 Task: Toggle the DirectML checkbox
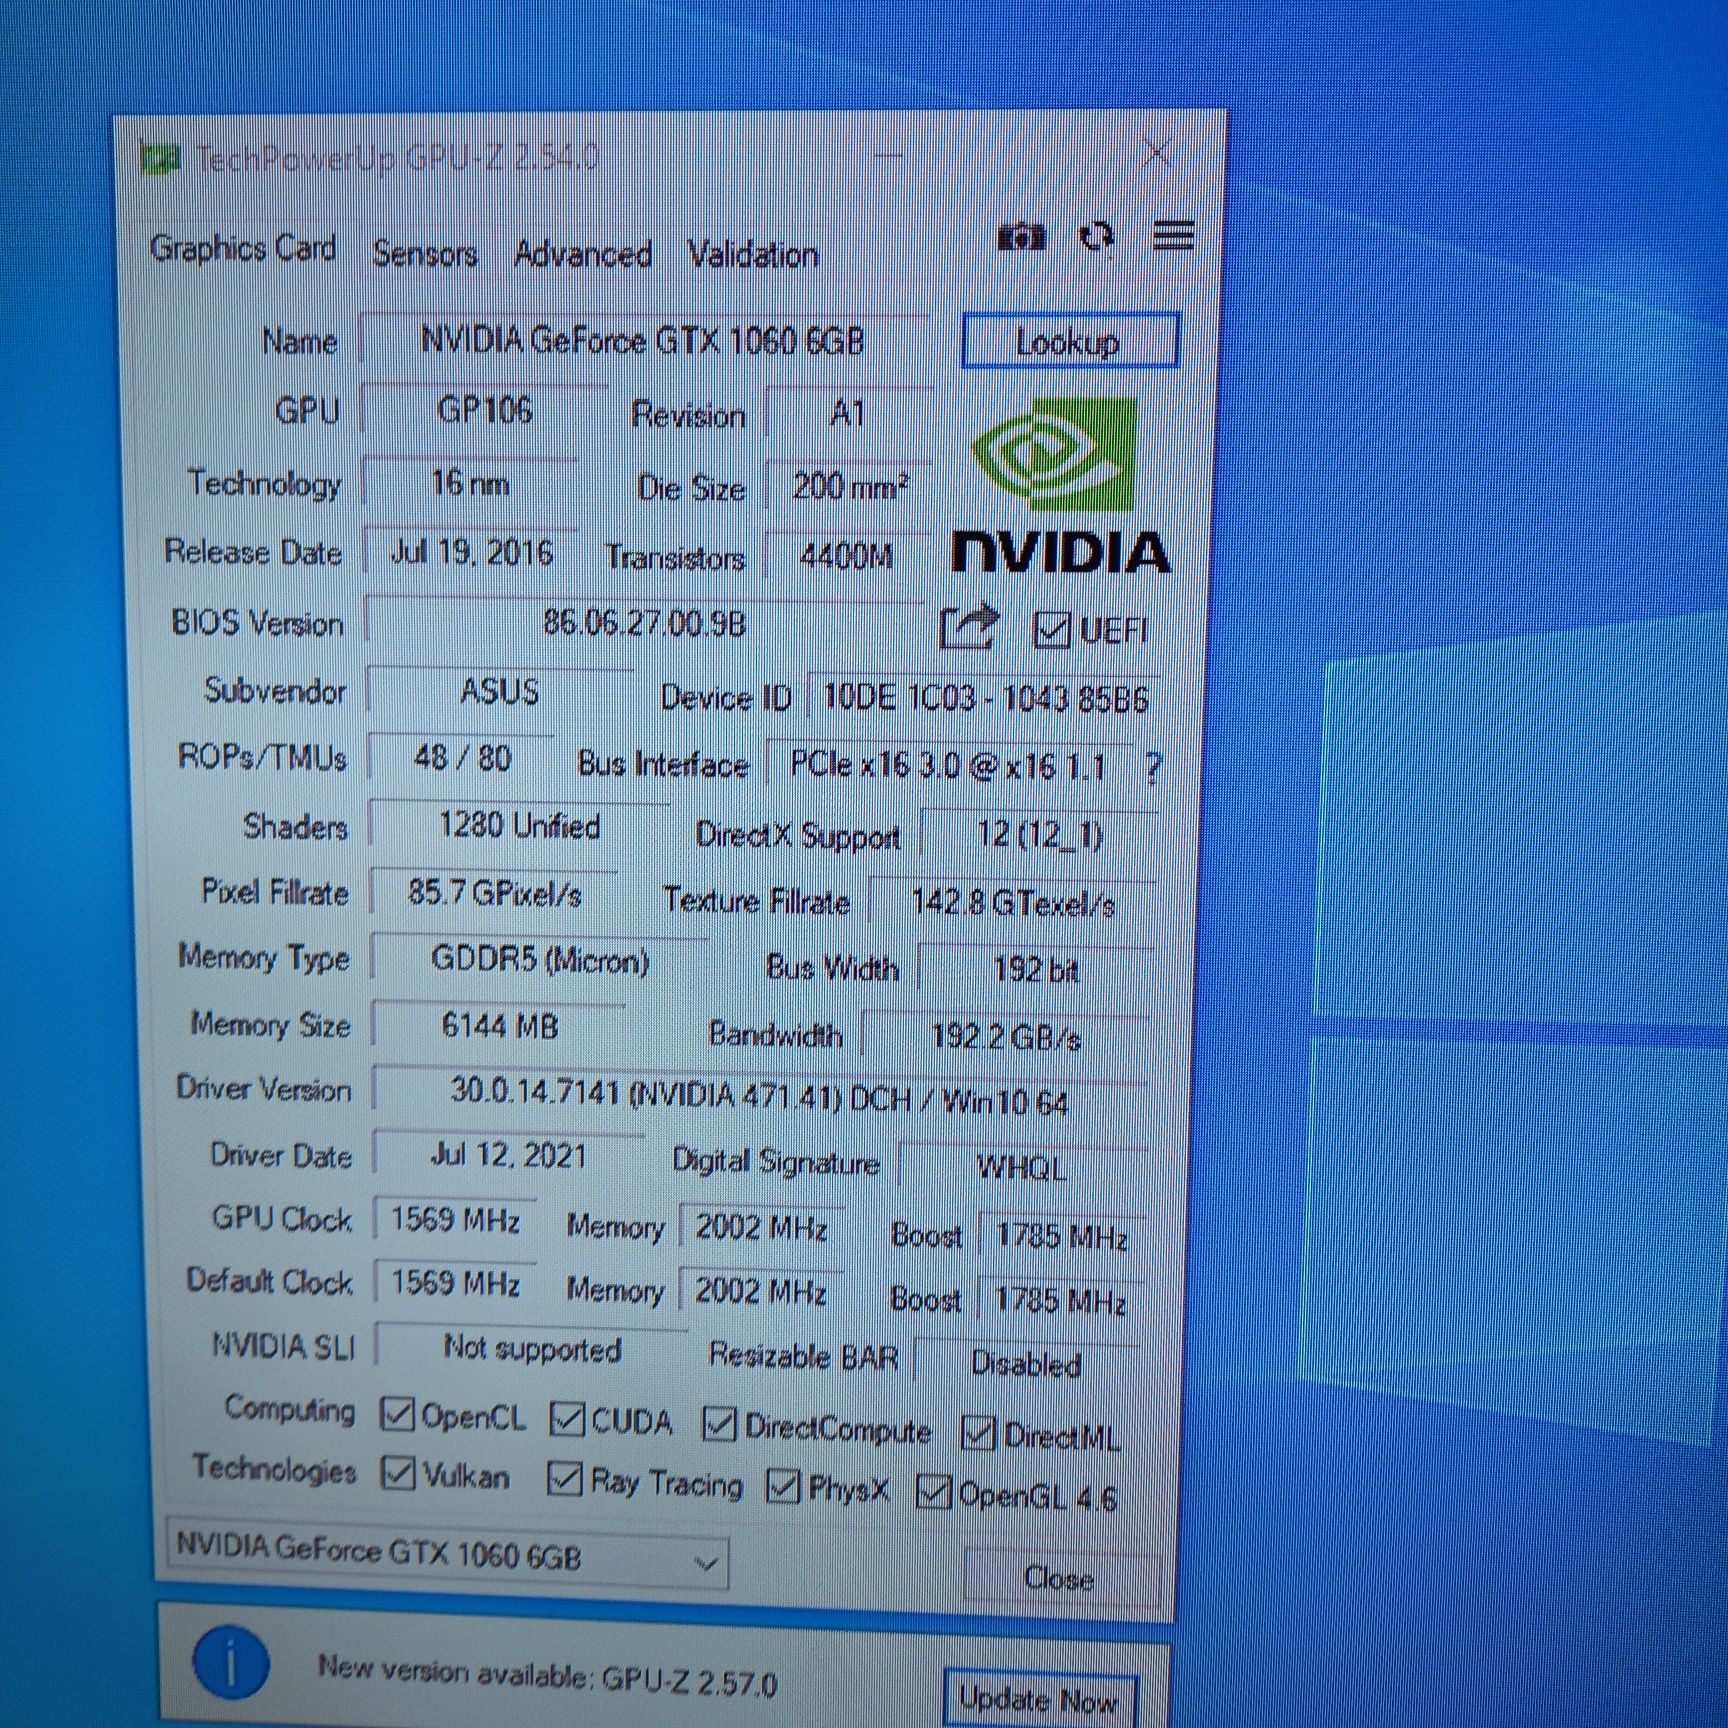tap(977, 1433)
